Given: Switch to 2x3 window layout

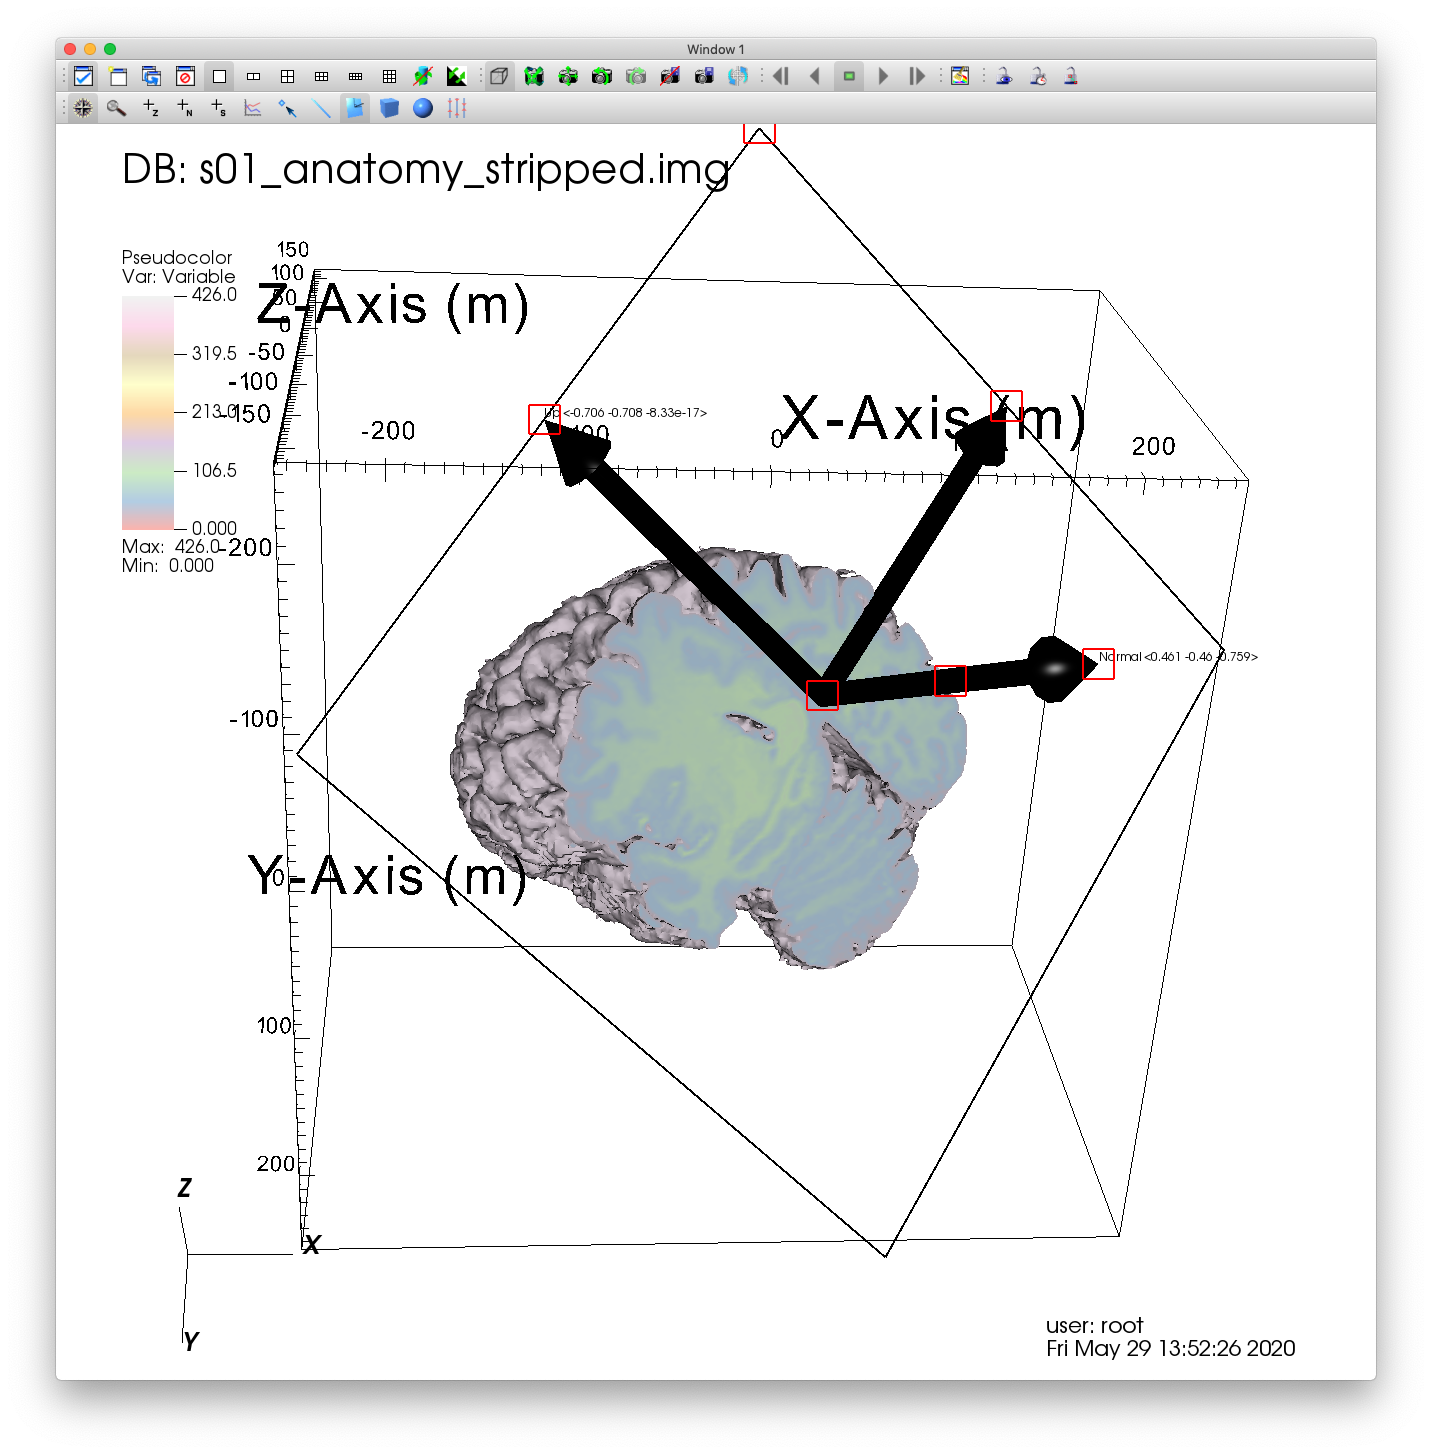Looking at the screenshot, I should click(x=321, y=77).
